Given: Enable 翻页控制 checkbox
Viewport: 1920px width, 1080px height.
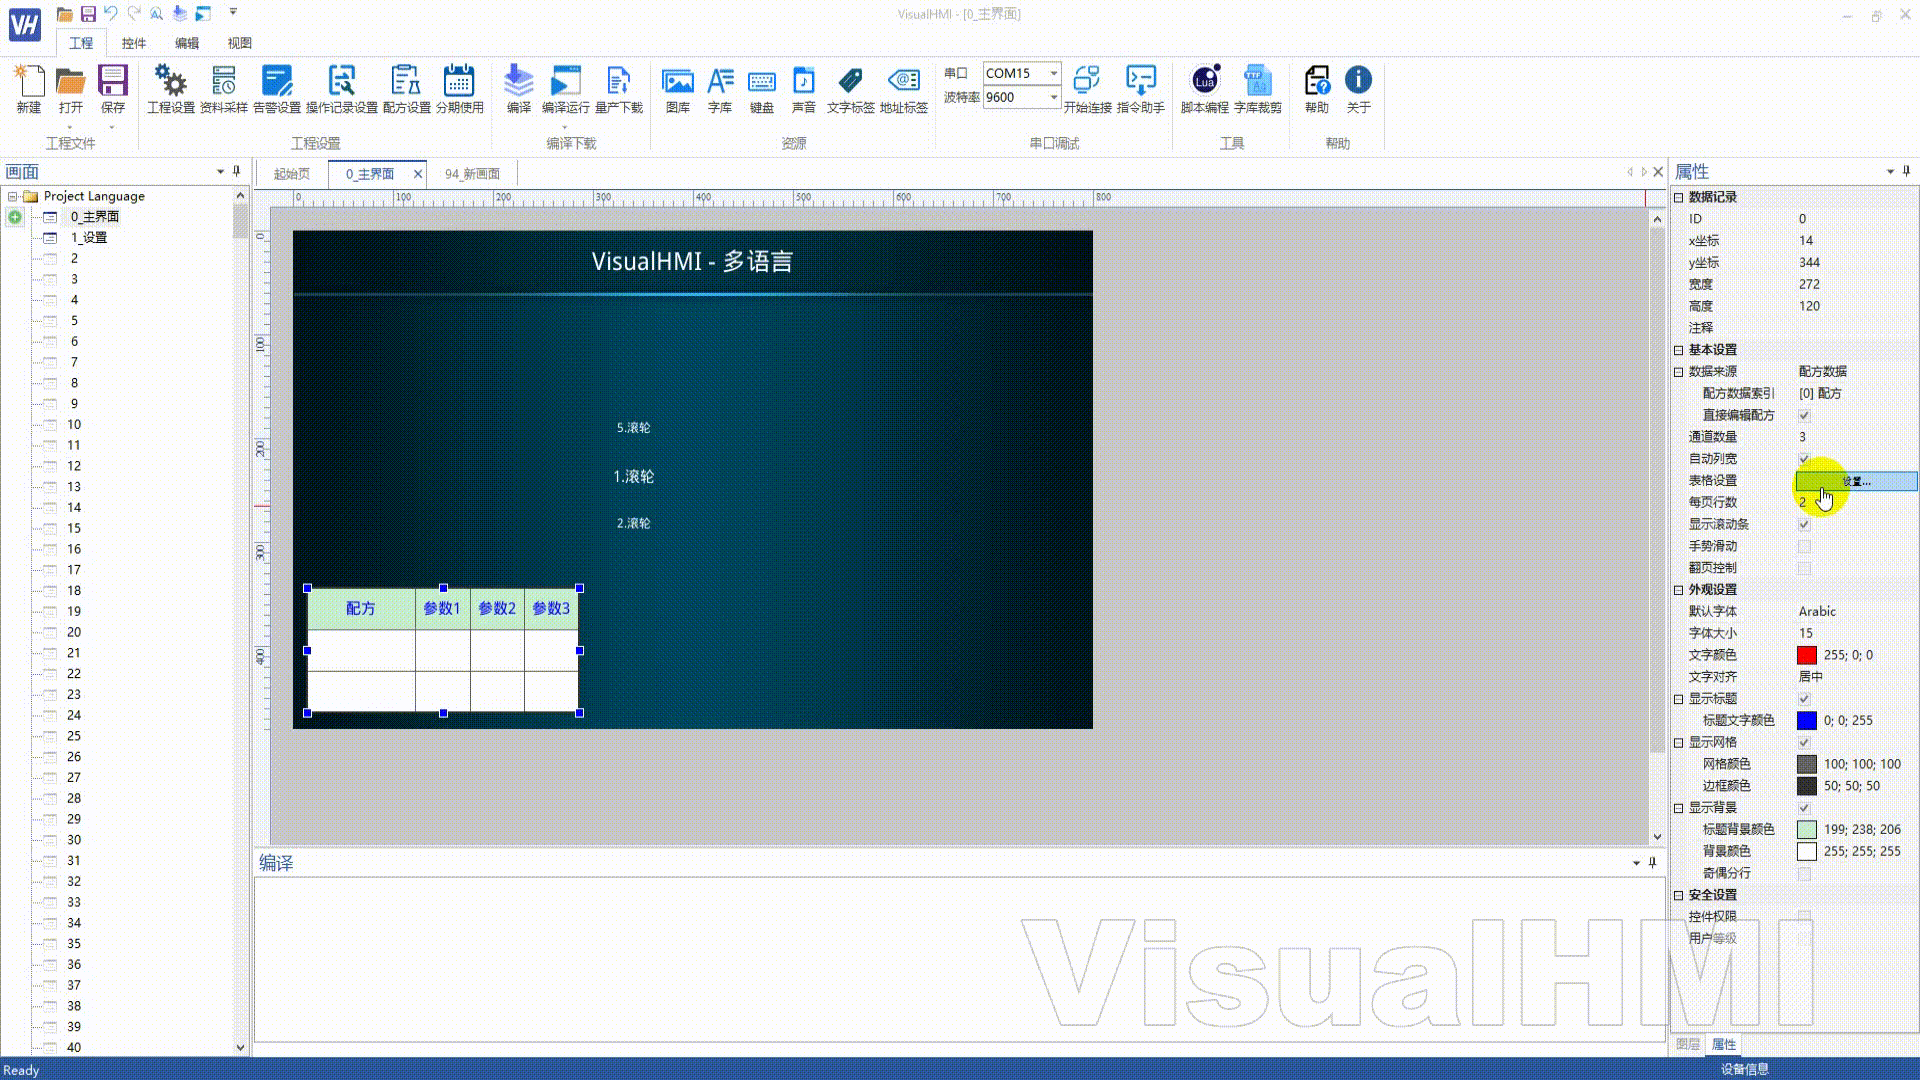Looking at the screenshot, I should click(1804, 568).
